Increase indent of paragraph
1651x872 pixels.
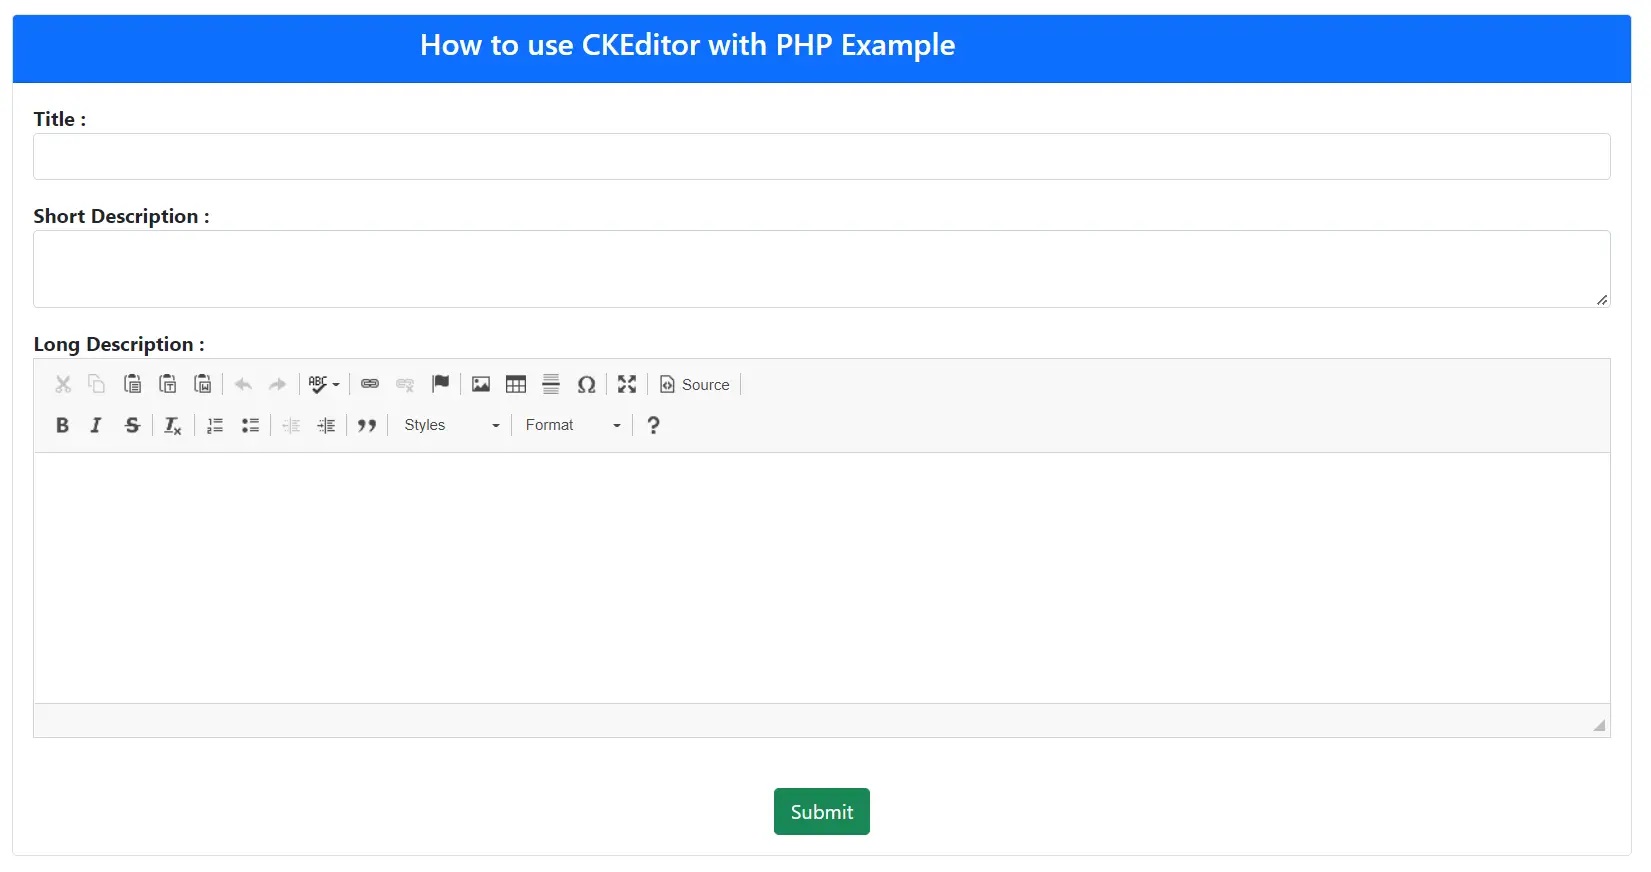click(326, 425)
